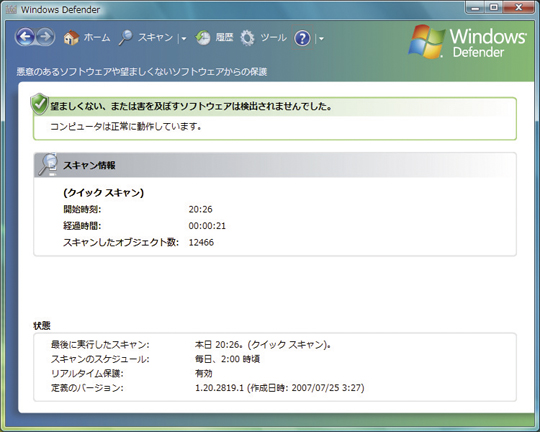
Task: Click the schedule value 毎日、2:00 時頃
Action: pyautogui.click(x=227, y=359)
